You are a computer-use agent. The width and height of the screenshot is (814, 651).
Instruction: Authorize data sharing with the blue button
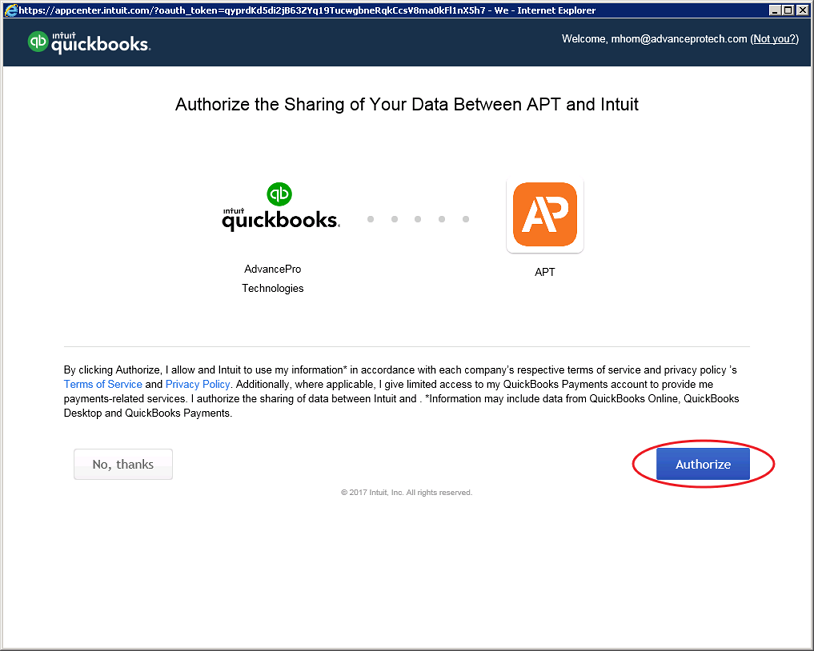pyautogui.click(x=703, y=464)
